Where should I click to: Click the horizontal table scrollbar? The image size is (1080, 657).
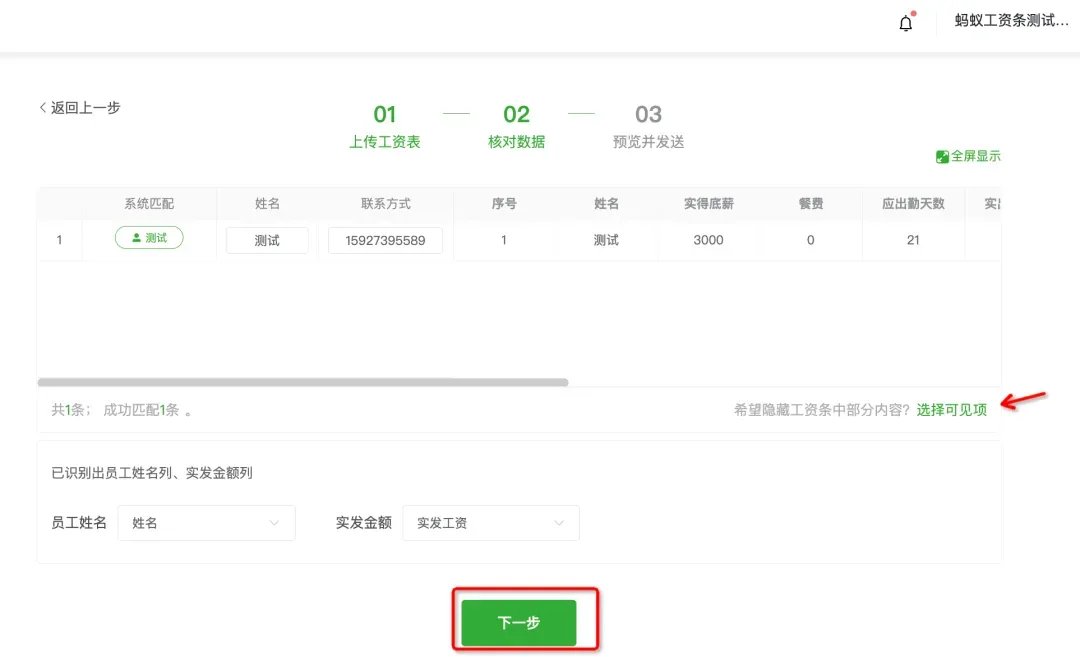pyautogui.click(x=303, y=382)
